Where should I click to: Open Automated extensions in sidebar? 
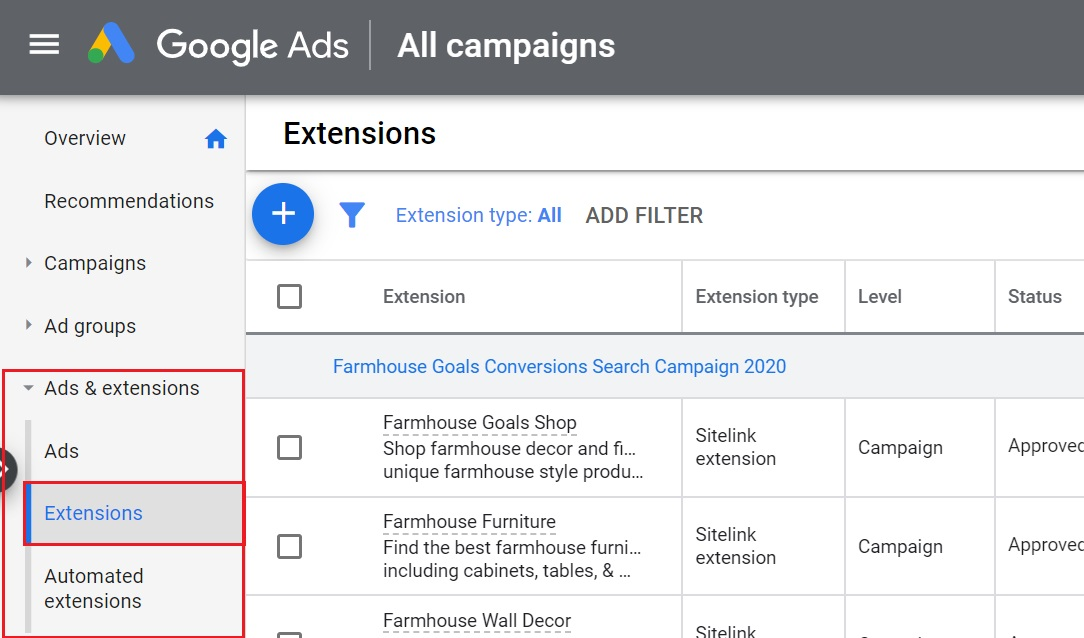tap(94, 588)
